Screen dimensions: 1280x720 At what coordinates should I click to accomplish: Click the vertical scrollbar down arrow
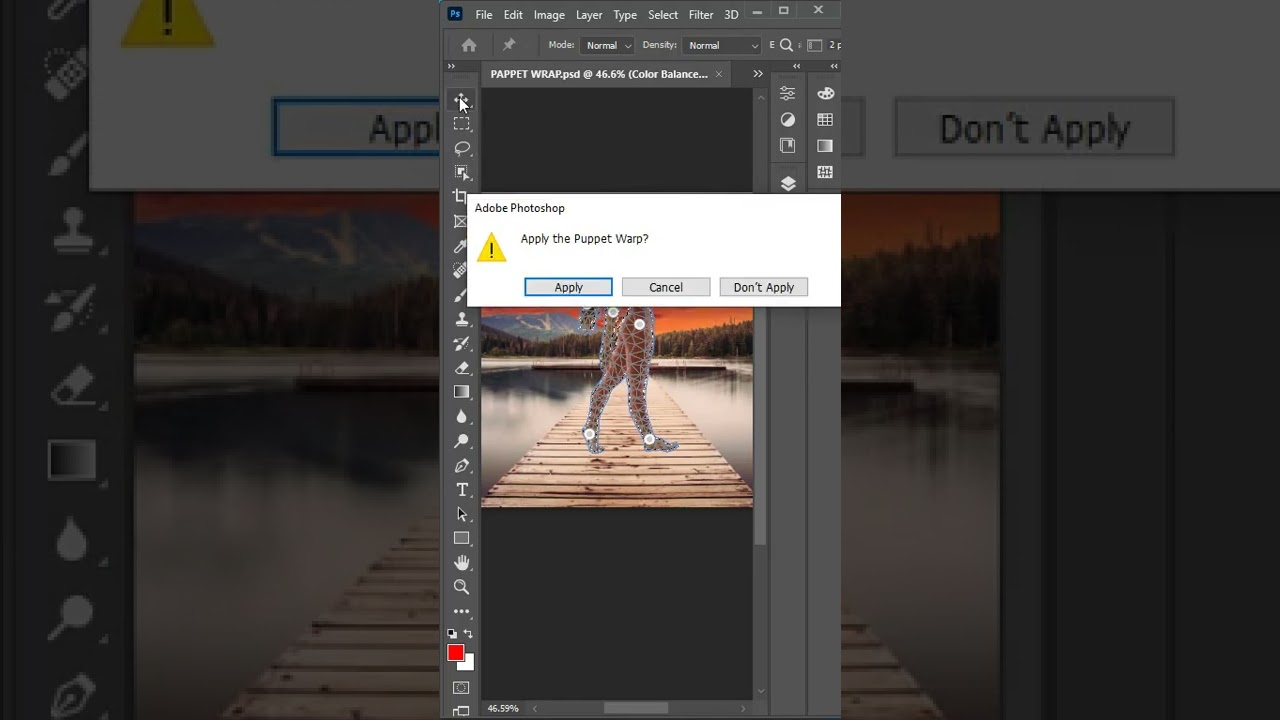tap(761, 691)
